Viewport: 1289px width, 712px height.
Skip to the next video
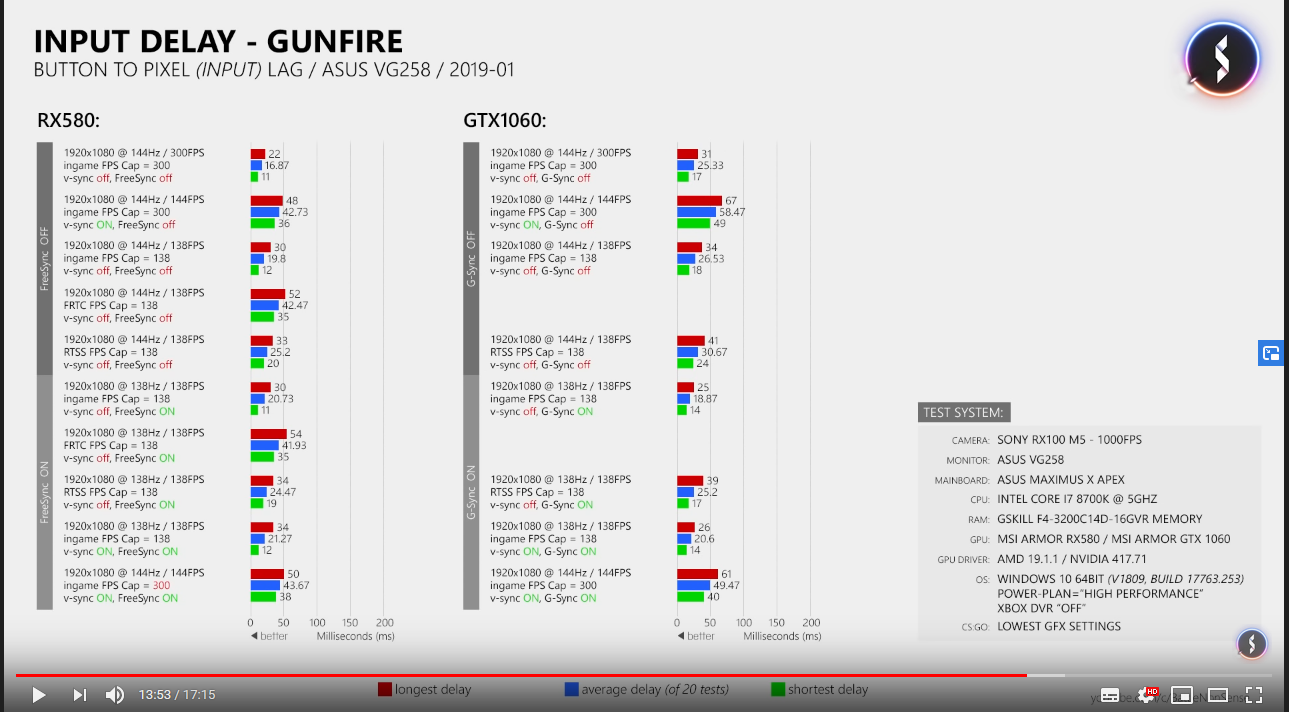tap(80, 694)
